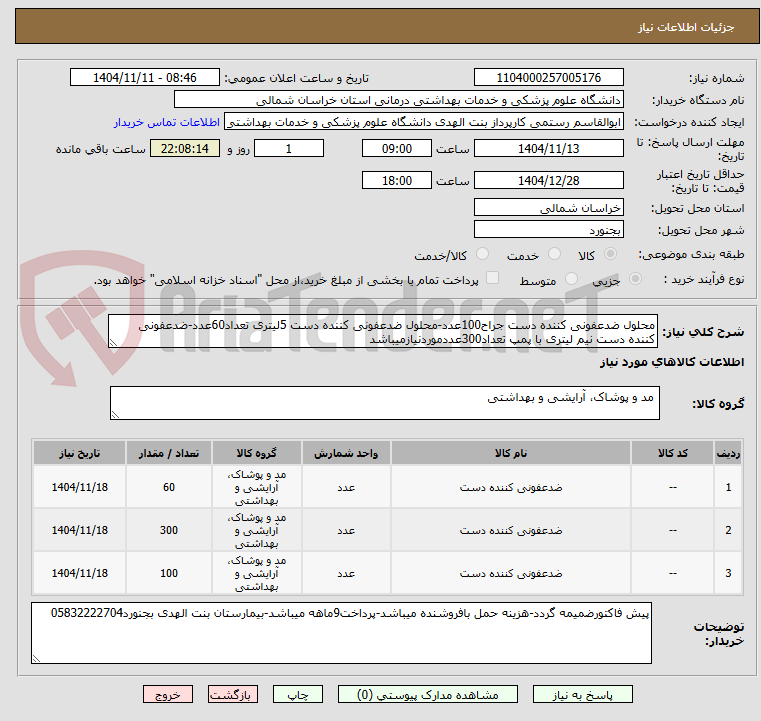This screenshot has height=721, width=761.
Task: Click the نام کالا column header
Action: pos(511,453)
